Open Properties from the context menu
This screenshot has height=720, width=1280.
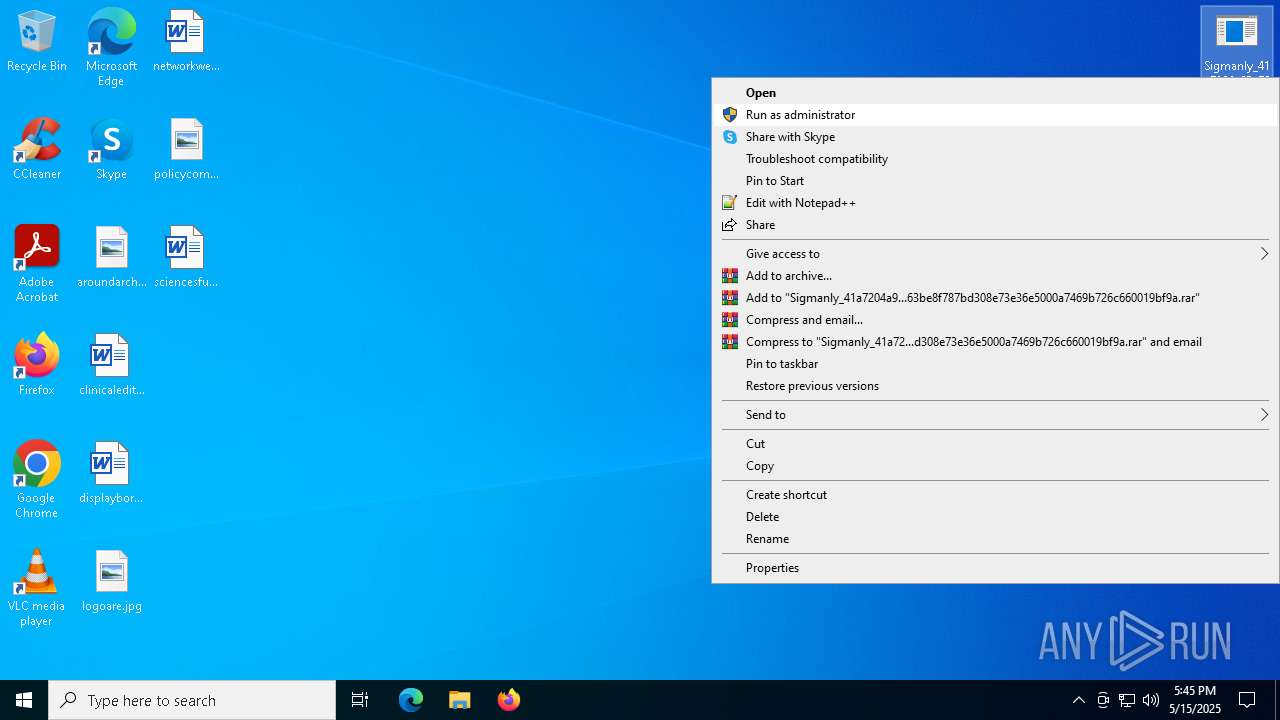(995, 568)
